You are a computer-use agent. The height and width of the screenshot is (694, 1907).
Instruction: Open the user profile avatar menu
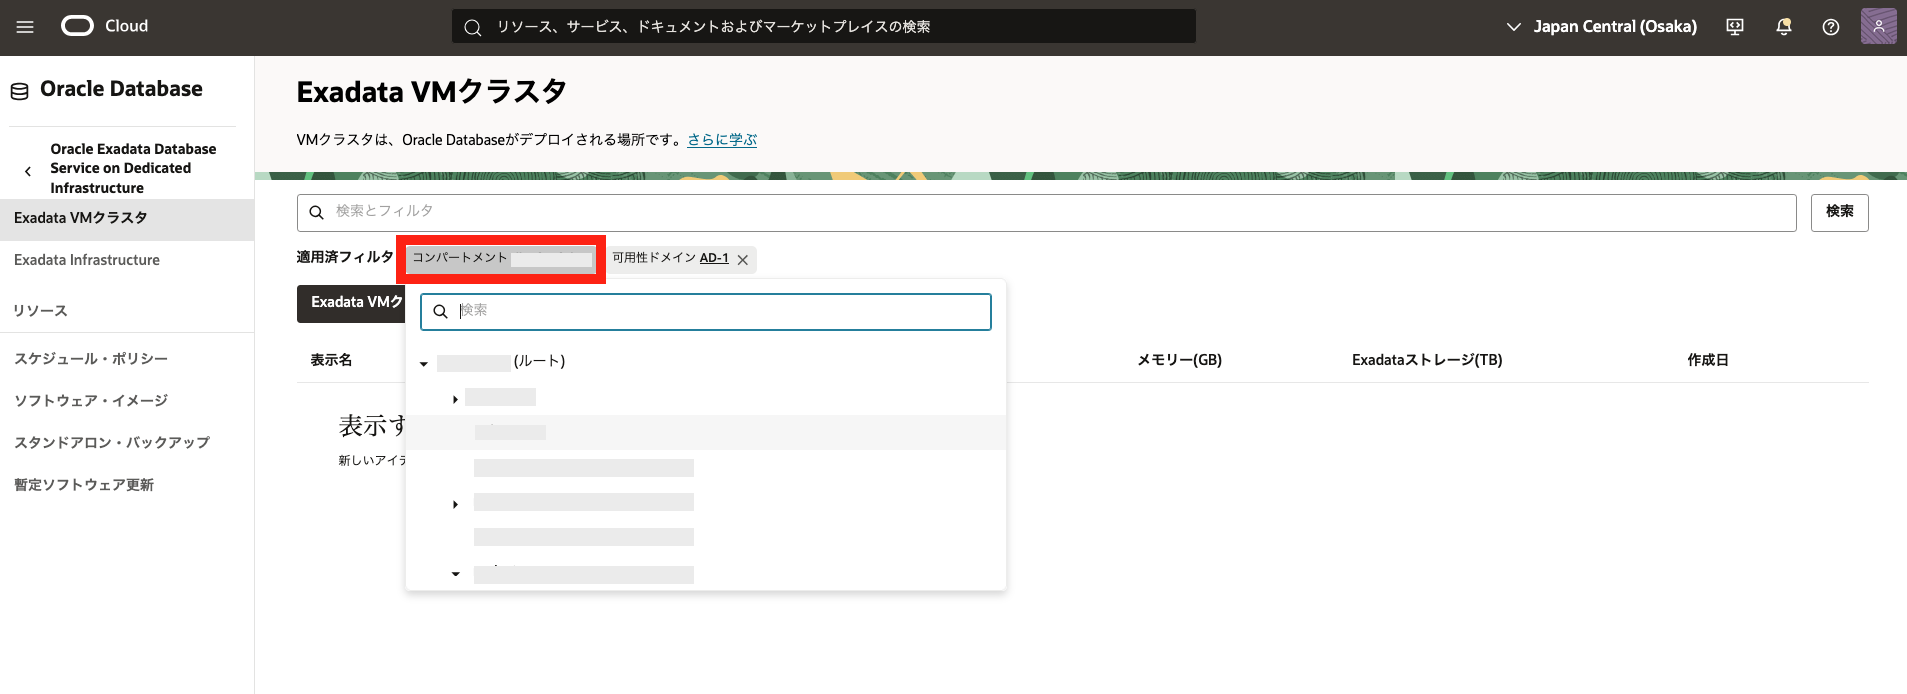pyautogui.click(x=1878, y=27)
